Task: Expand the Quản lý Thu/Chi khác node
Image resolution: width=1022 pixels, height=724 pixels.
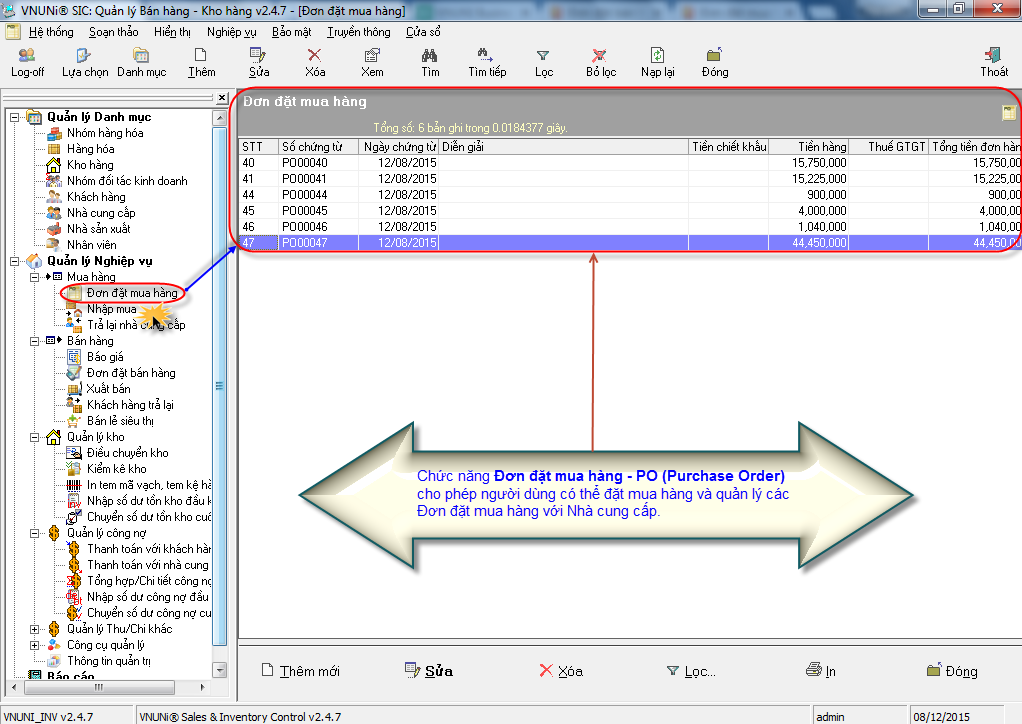Action: (x=35, y=629)
